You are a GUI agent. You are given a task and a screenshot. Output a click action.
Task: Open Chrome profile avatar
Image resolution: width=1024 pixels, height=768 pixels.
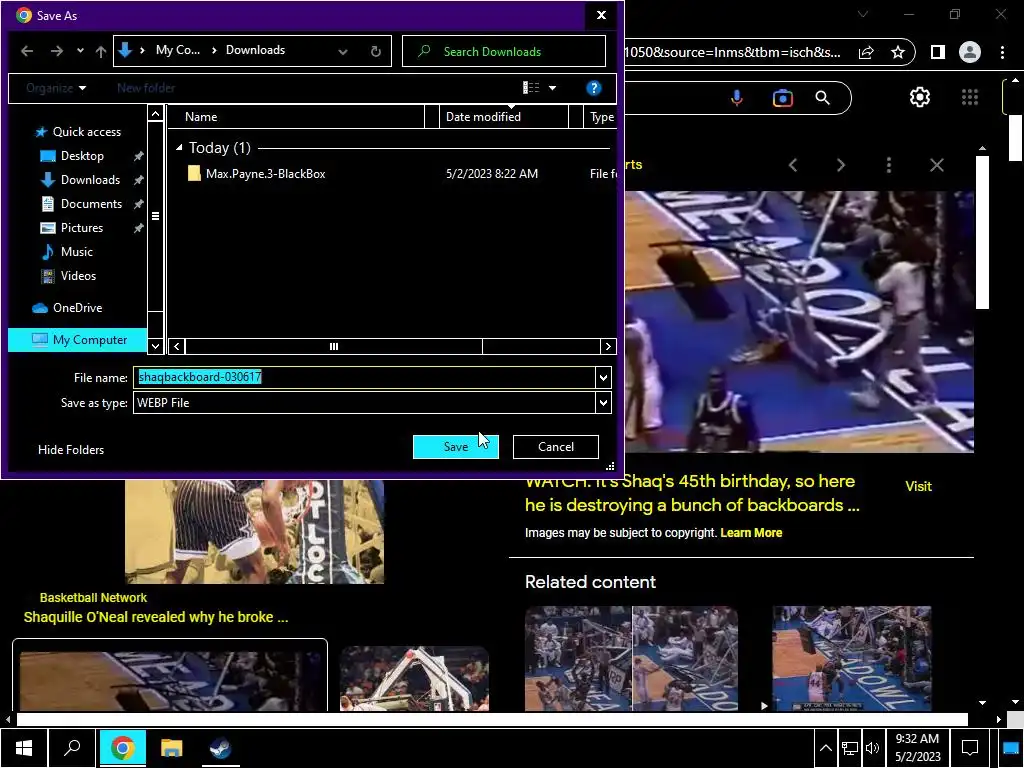tap(970, 52)
